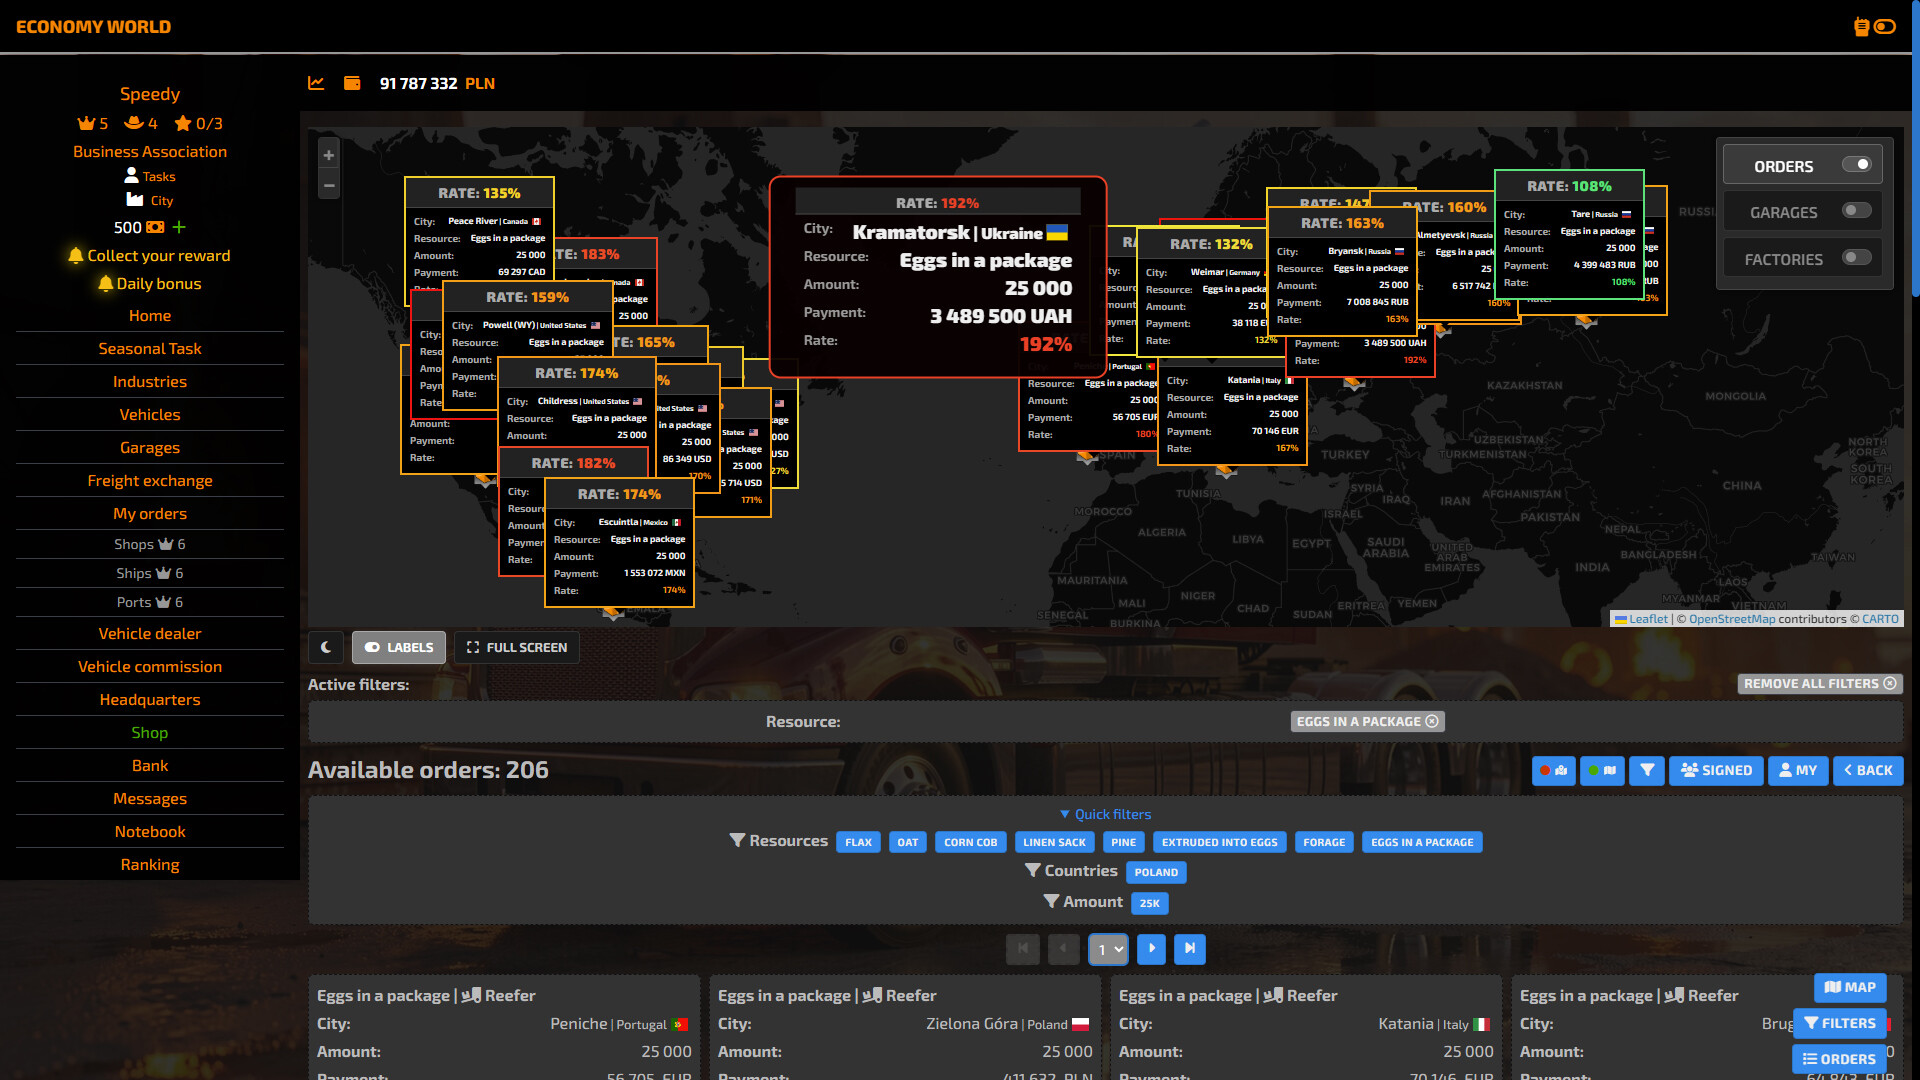The image size is (1920, 1080).
Task: Click the wallet icon beside balance
Action: [352, 83]
